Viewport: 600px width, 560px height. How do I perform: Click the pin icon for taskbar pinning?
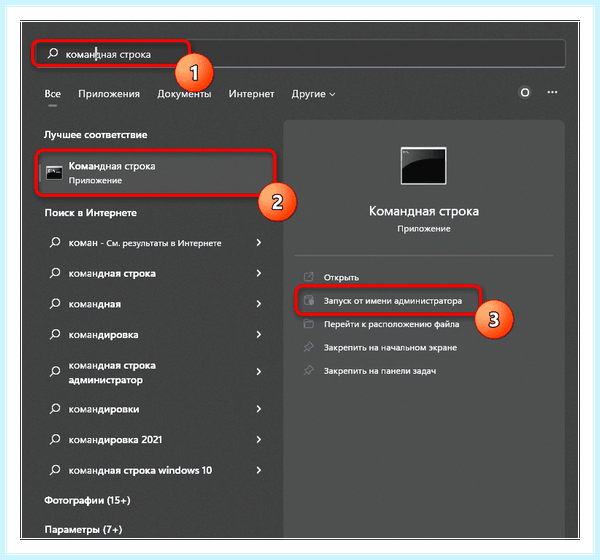(308, 370)
